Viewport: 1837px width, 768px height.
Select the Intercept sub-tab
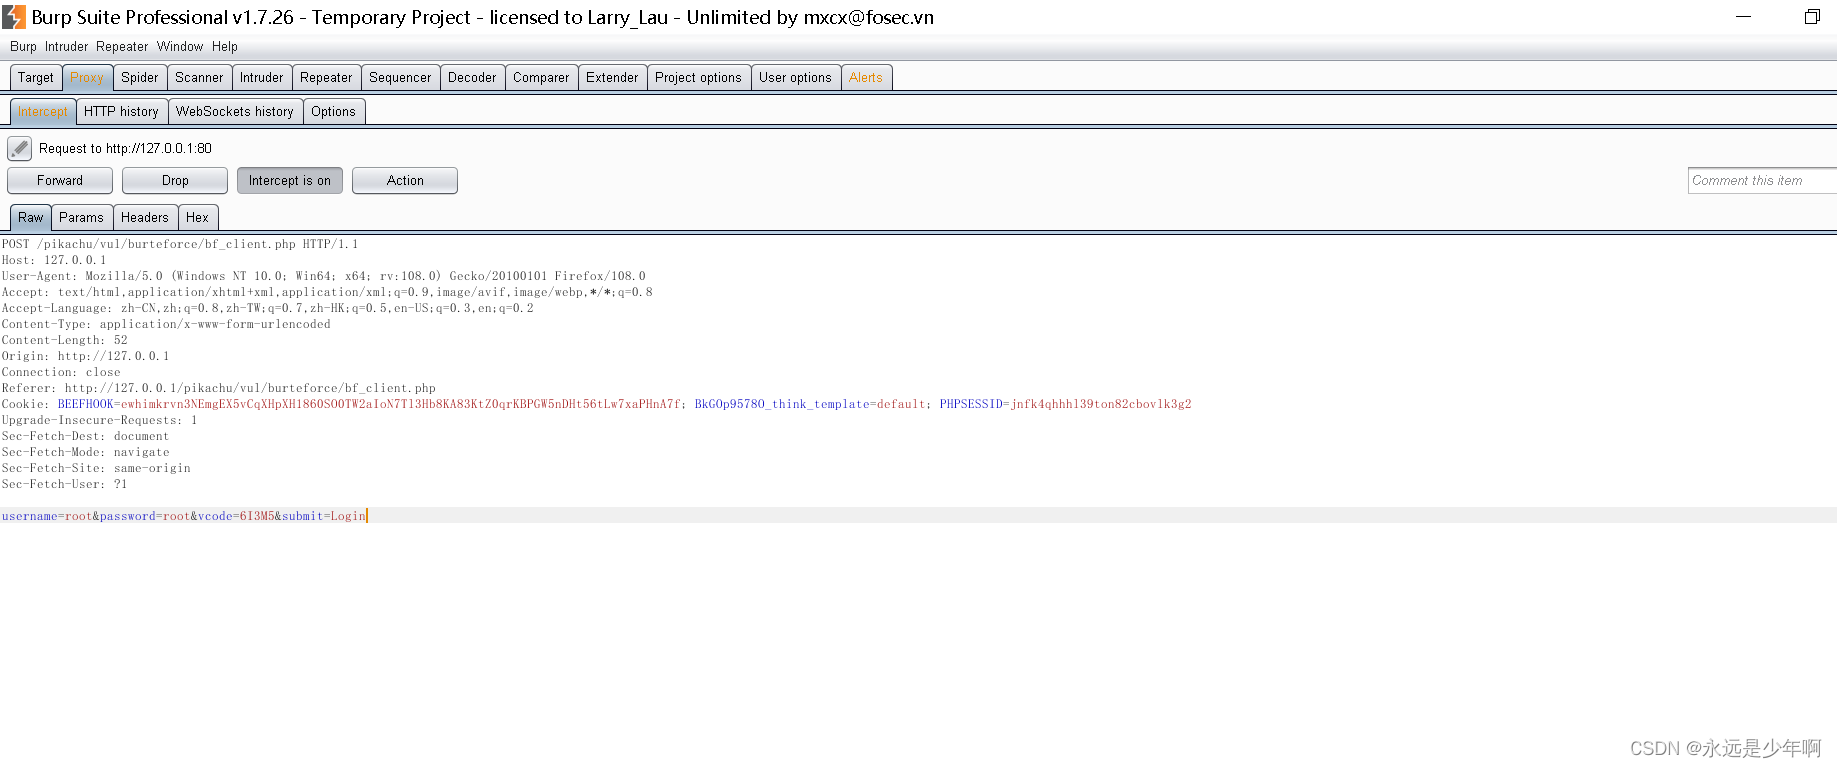[x=43, y=112]
